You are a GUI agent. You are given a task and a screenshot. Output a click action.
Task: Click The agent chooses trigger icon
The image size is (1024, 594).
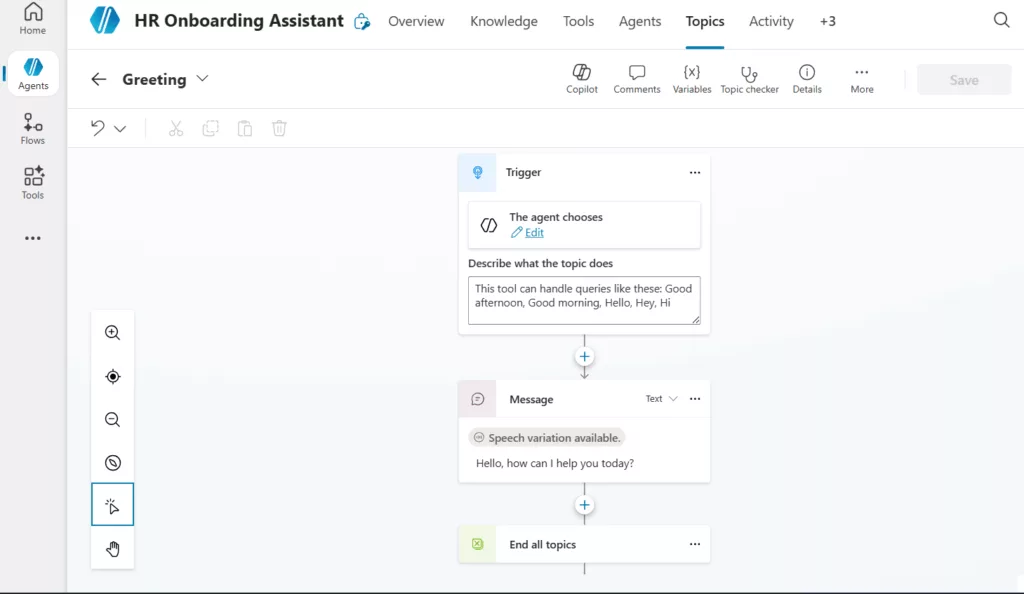pos(488,225)
